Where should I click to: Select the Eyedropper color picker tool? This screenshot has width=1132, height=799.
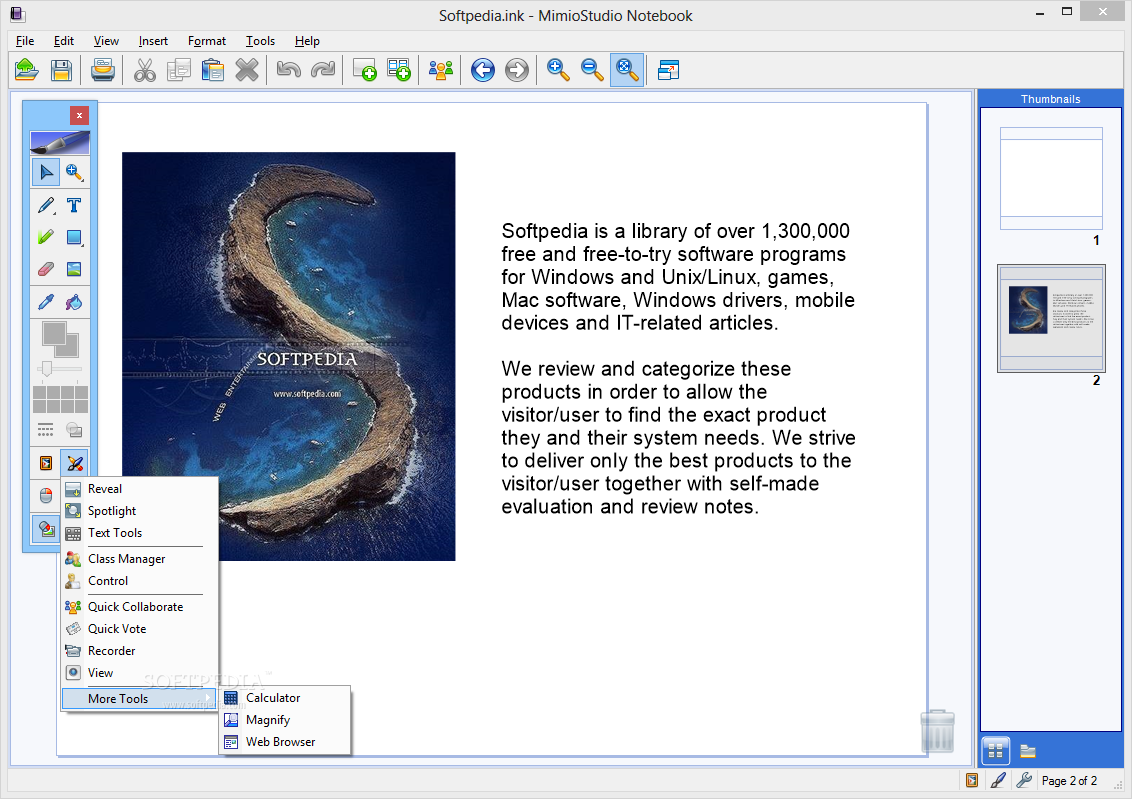coord(45,302)
